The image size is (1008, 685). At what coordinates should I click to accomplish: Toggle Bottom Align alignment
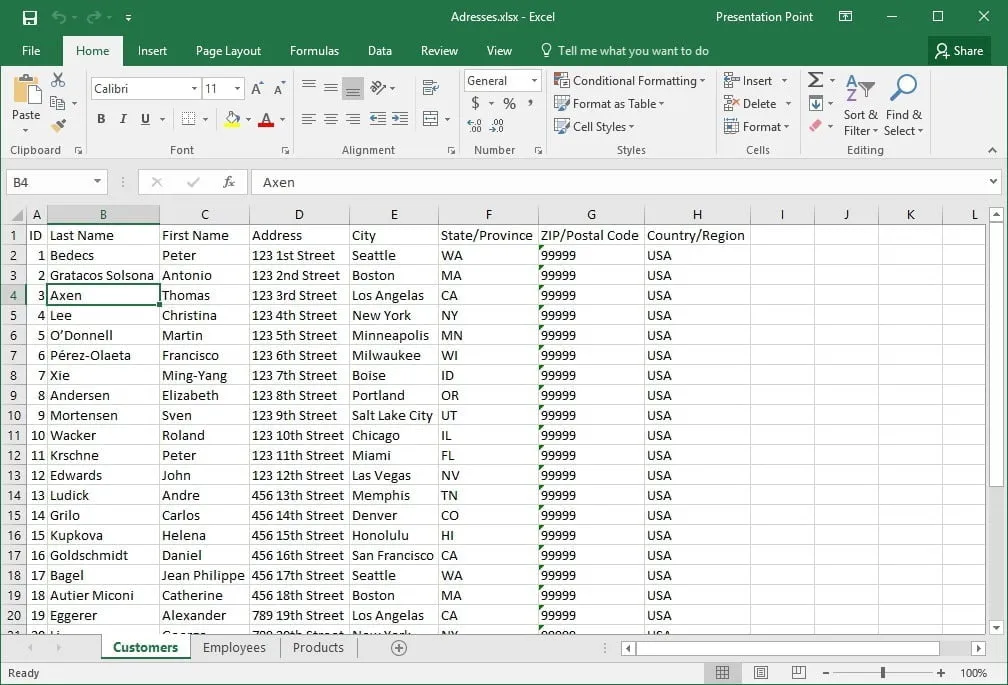(x=353, y=89)
